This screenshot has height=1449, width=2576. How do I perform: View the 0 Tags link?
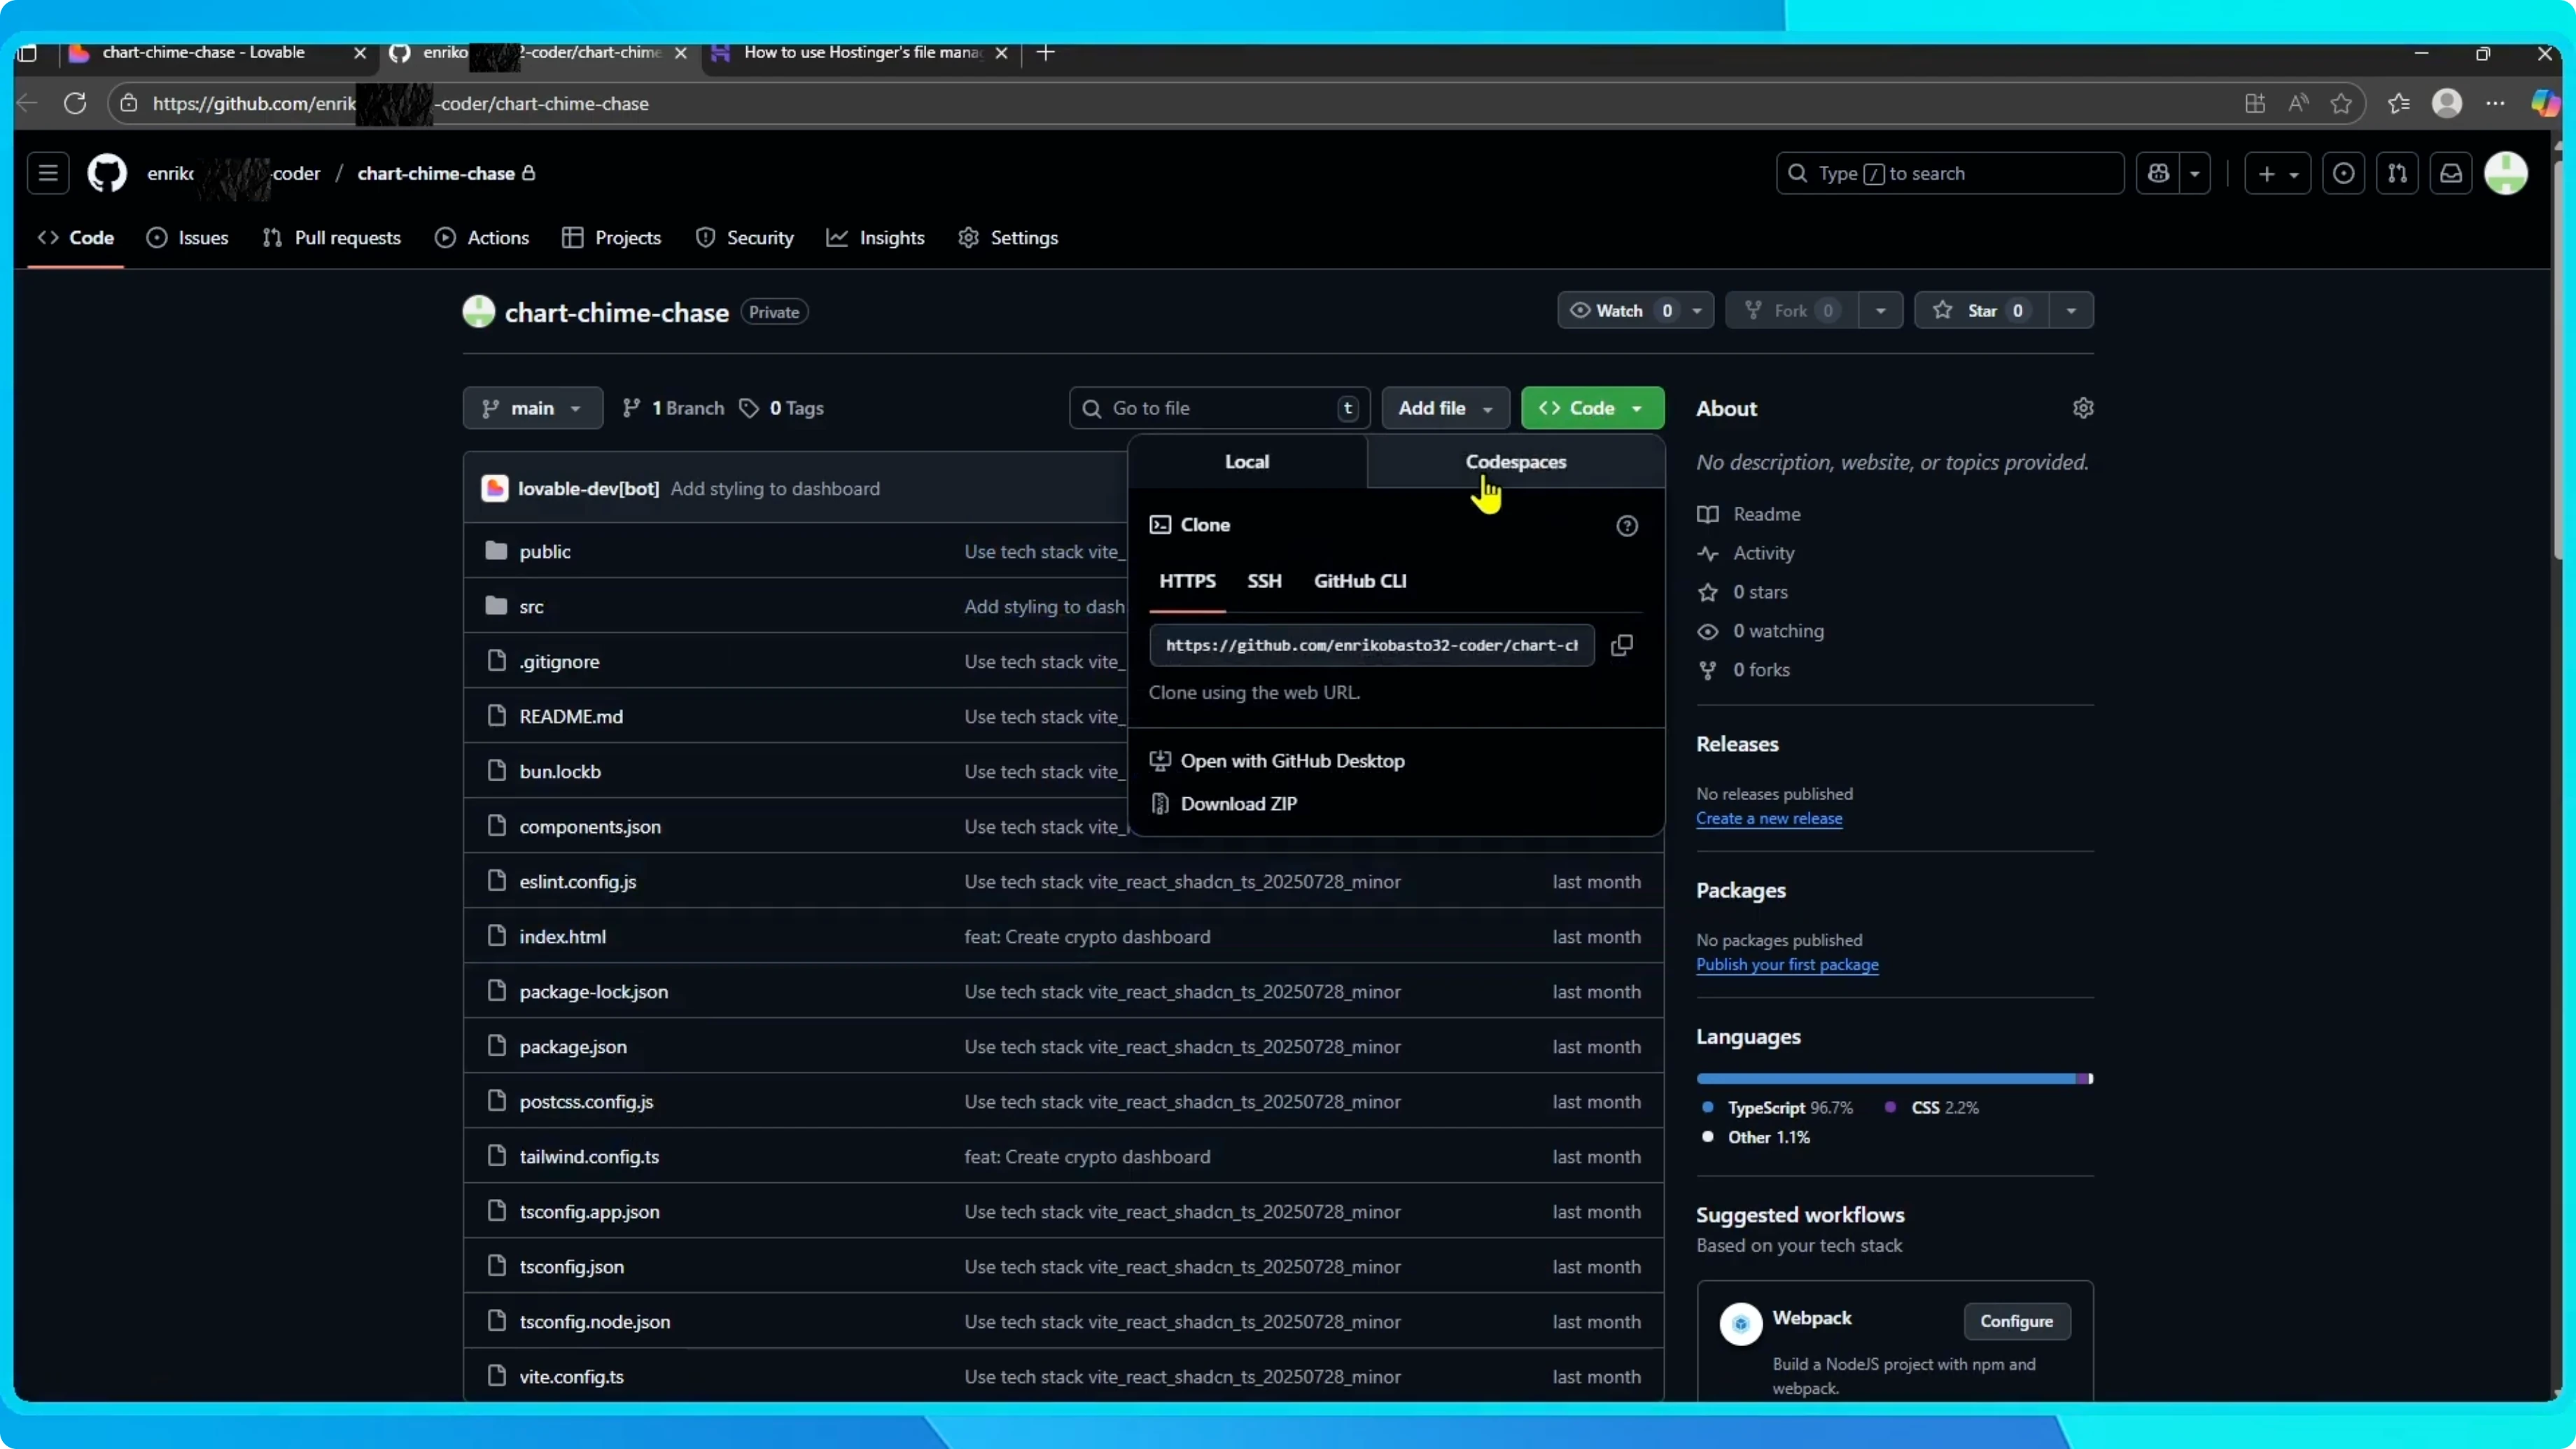[782, 408]
